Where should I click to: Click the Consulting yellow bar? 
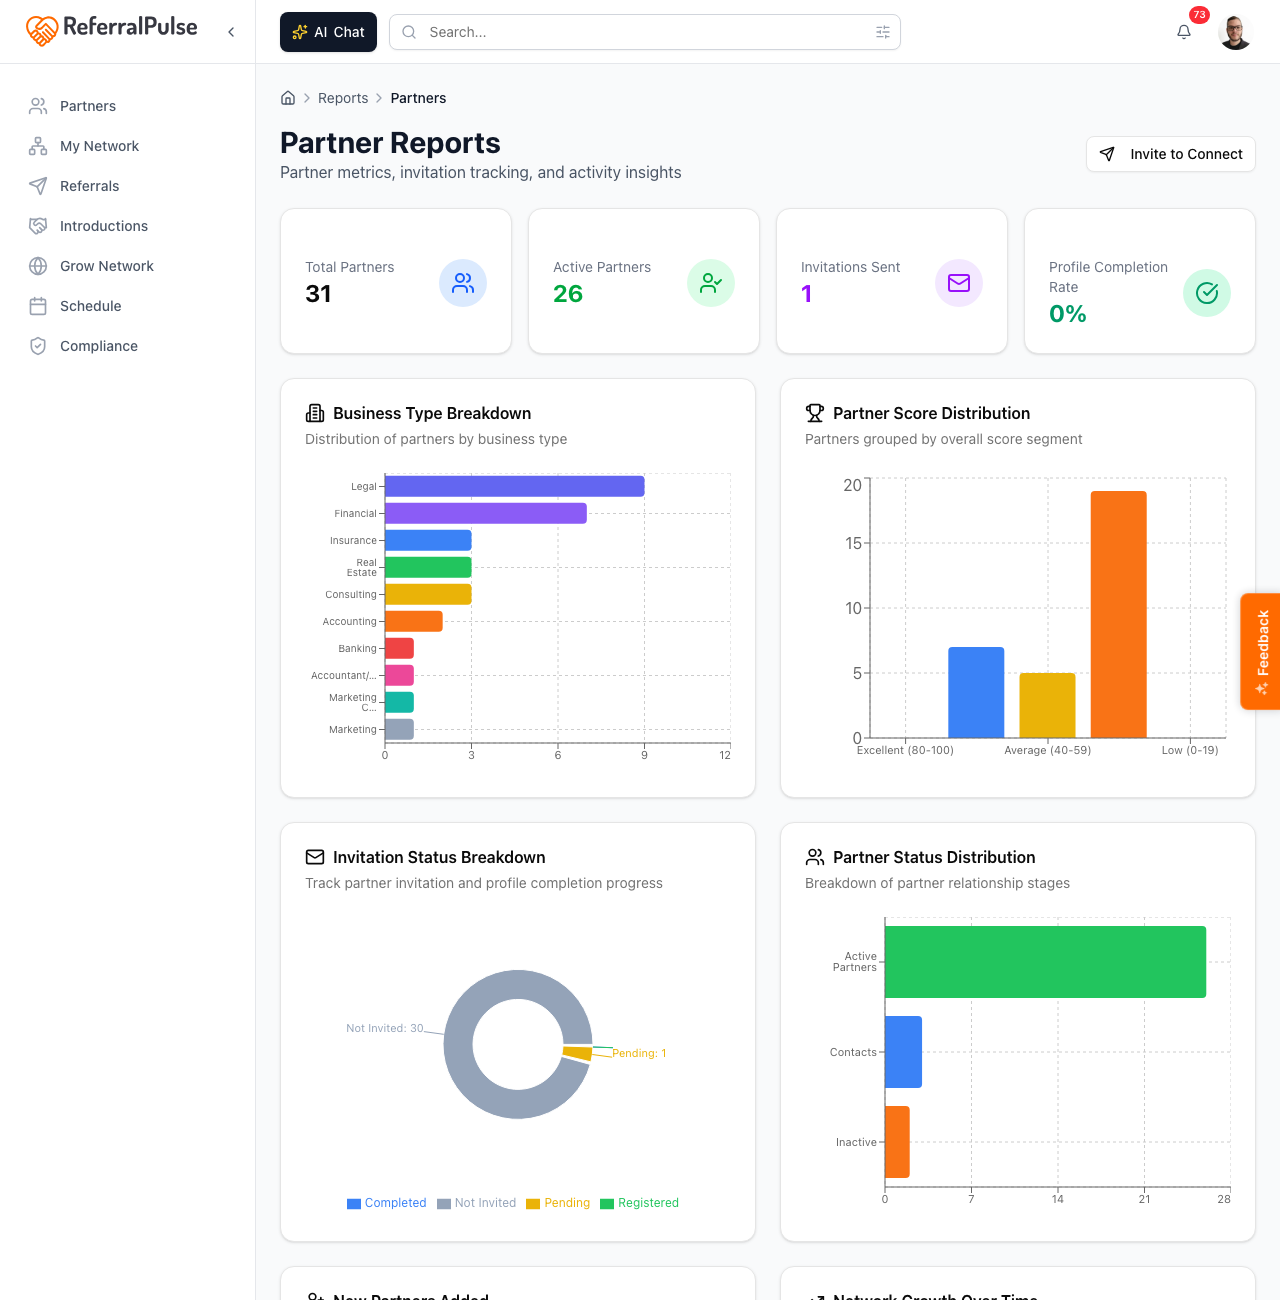click(x=428, y=594)
